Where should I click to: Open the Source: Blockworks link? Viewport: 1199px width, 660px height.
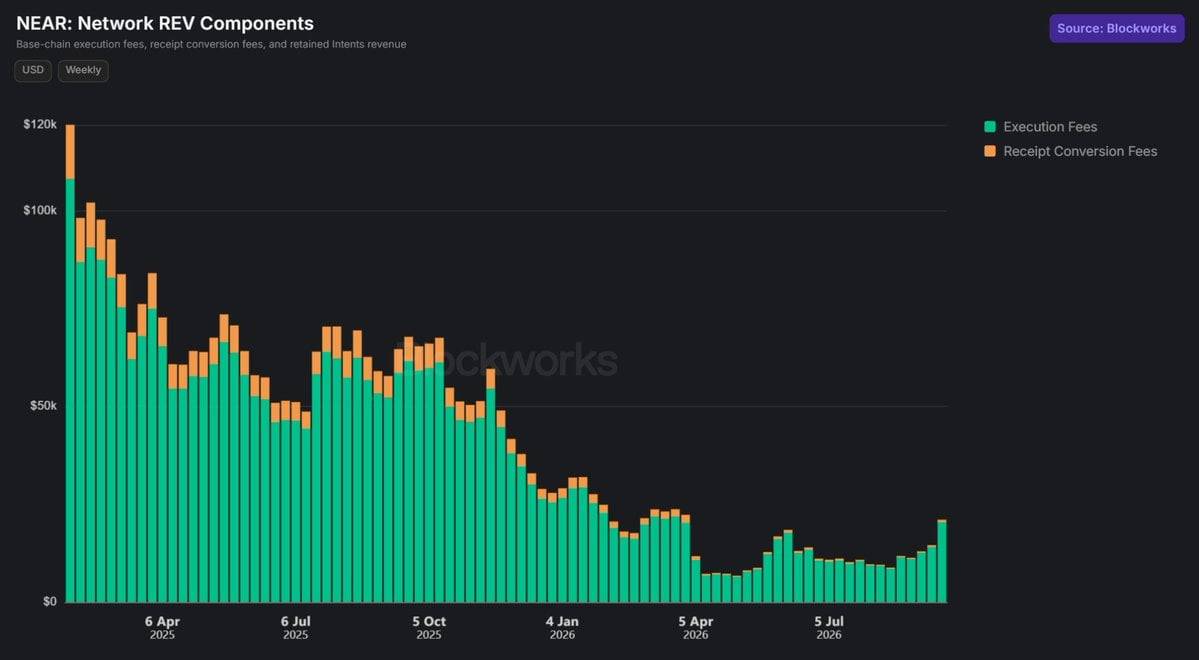1116,28
